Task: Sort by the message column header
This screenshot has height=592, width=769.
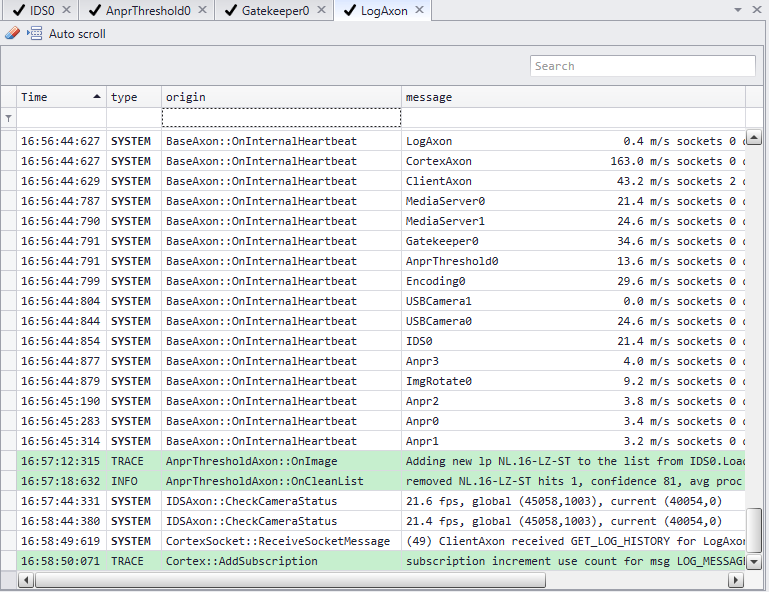Action: [x=573, y=97]
